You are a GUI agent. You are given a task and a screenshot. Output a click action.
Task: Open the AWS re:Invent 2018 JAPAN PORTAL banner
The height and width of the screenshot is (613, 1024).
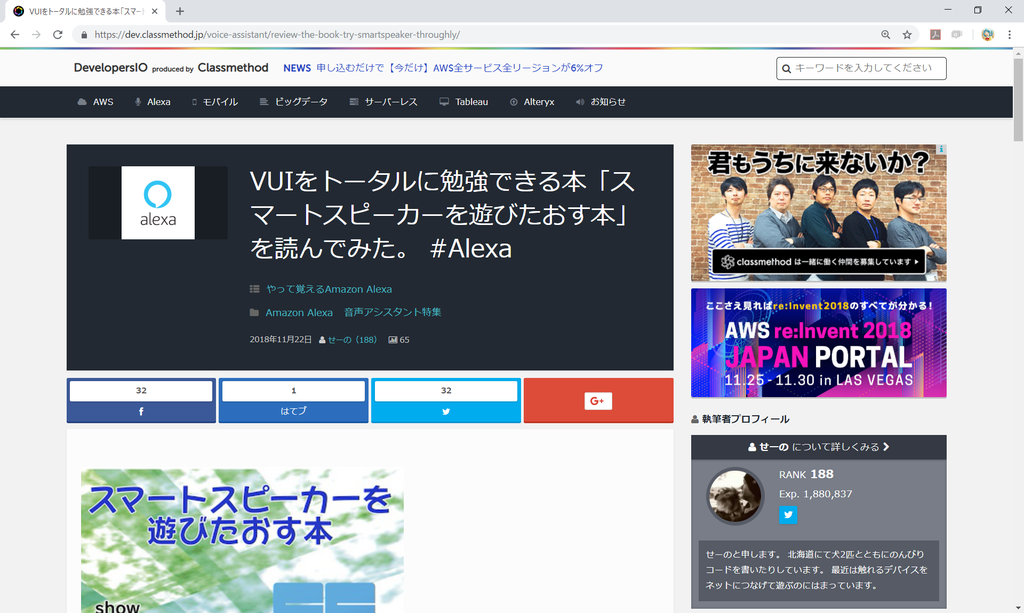click(x=818, y=343)
